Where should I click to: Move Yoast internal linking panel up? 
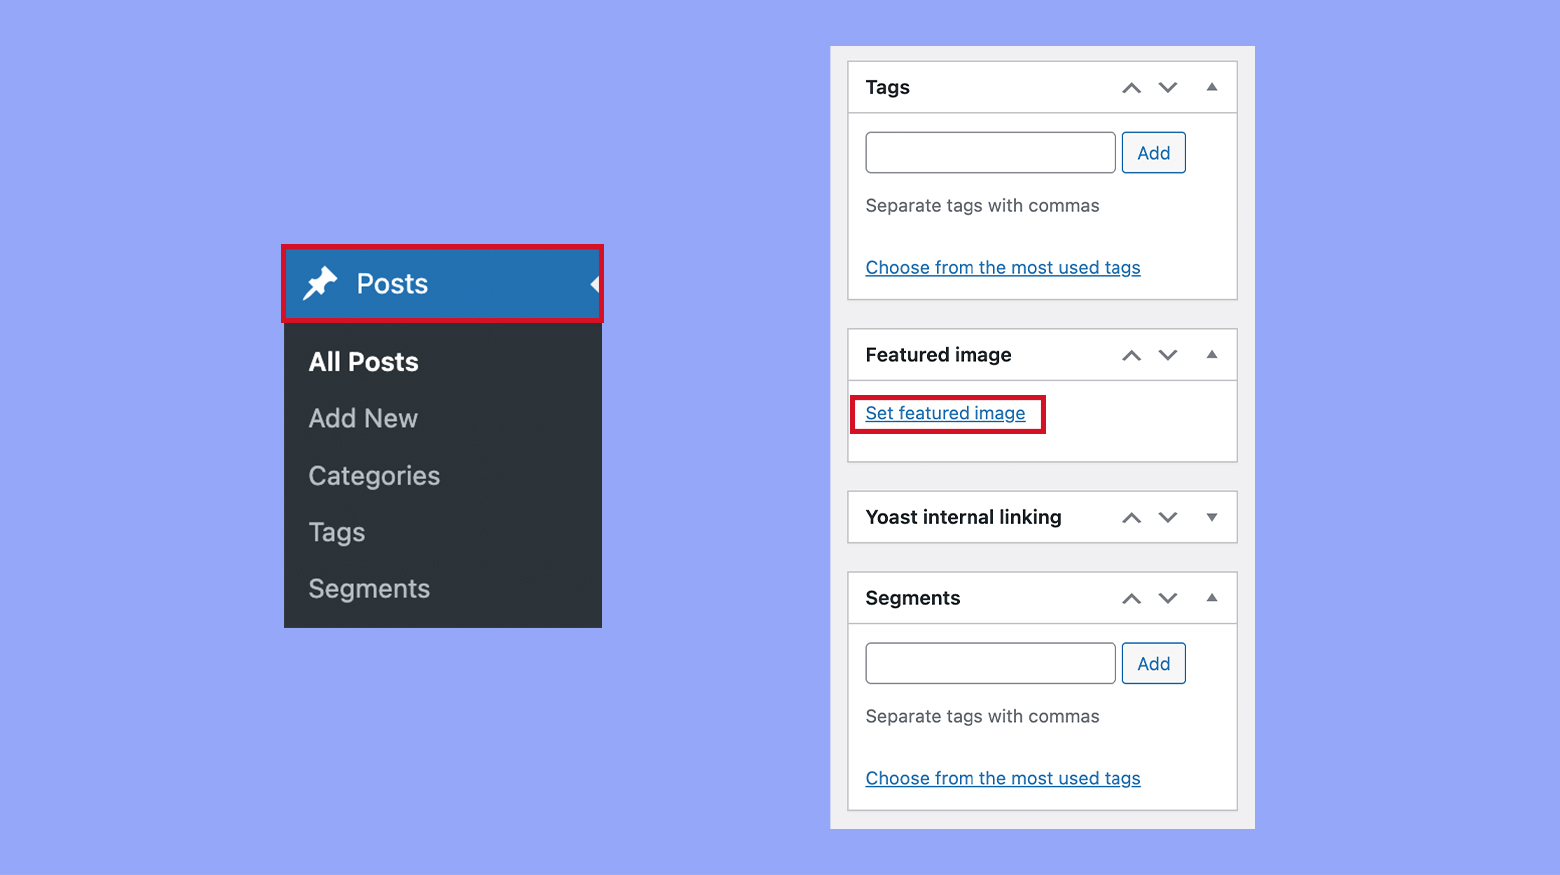(x=1131, y=517)
